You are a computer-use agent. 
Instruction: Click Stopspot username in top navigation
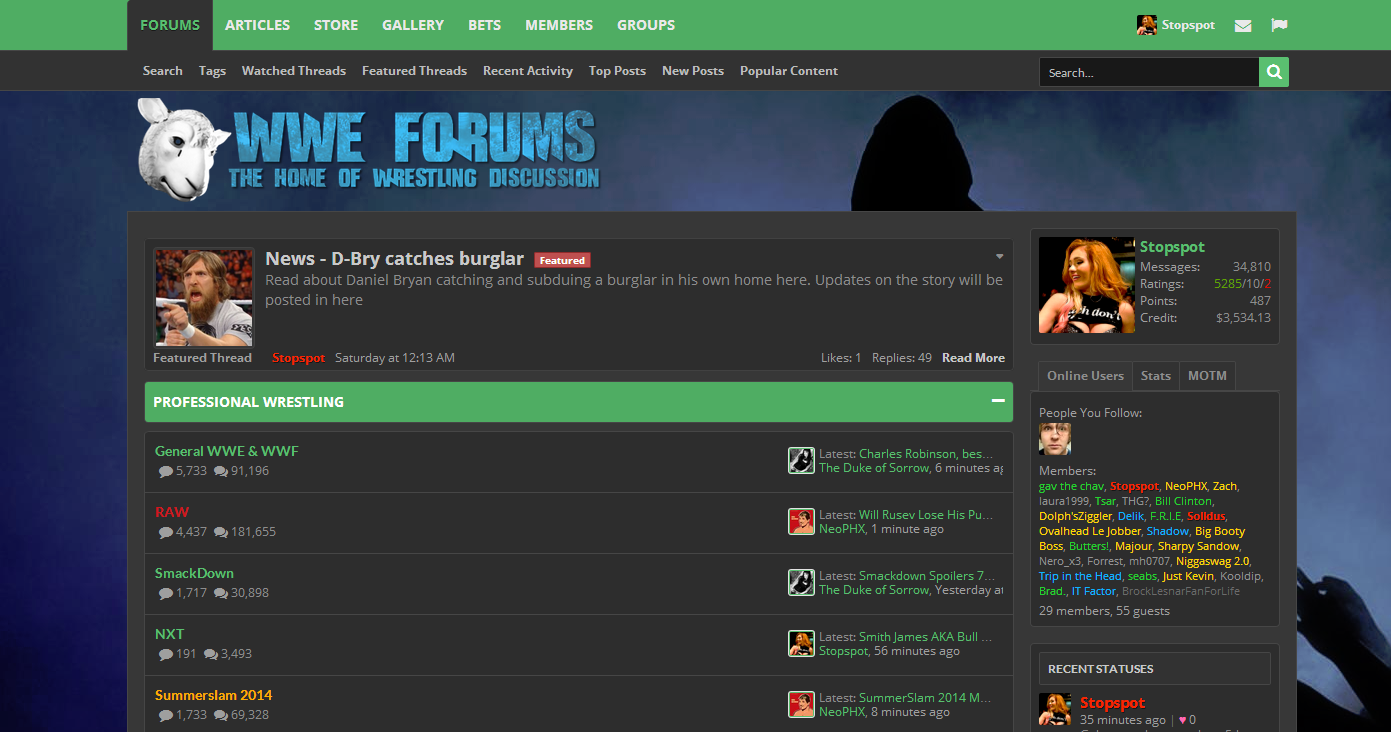point(1188,25)
